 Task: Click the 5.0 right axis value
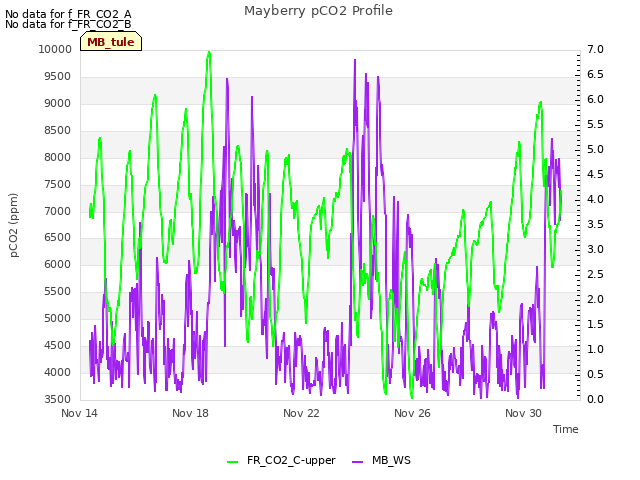595,149
